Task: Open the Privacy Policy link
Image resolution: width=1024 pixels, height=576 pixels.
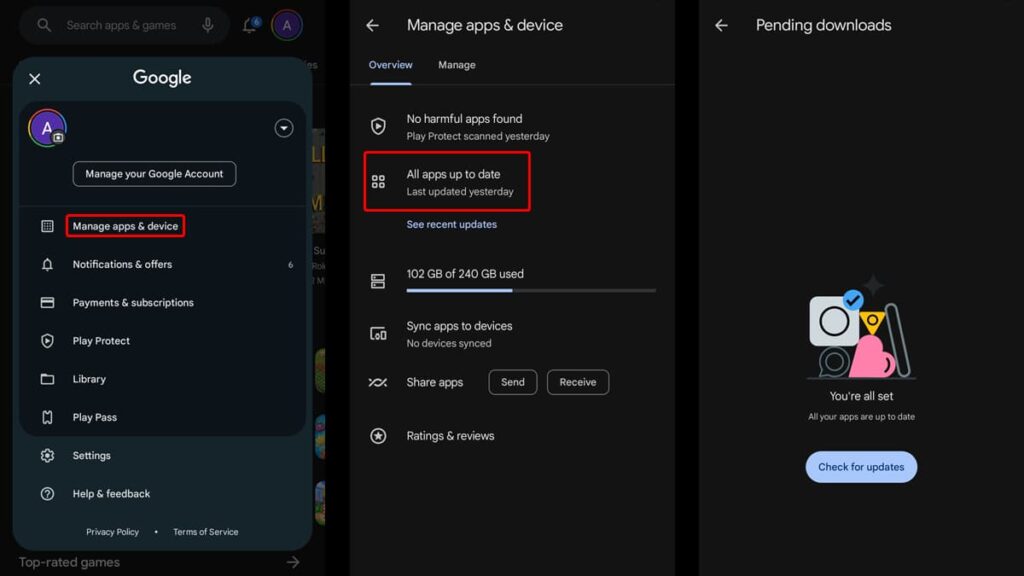Action: pos(112,532)
